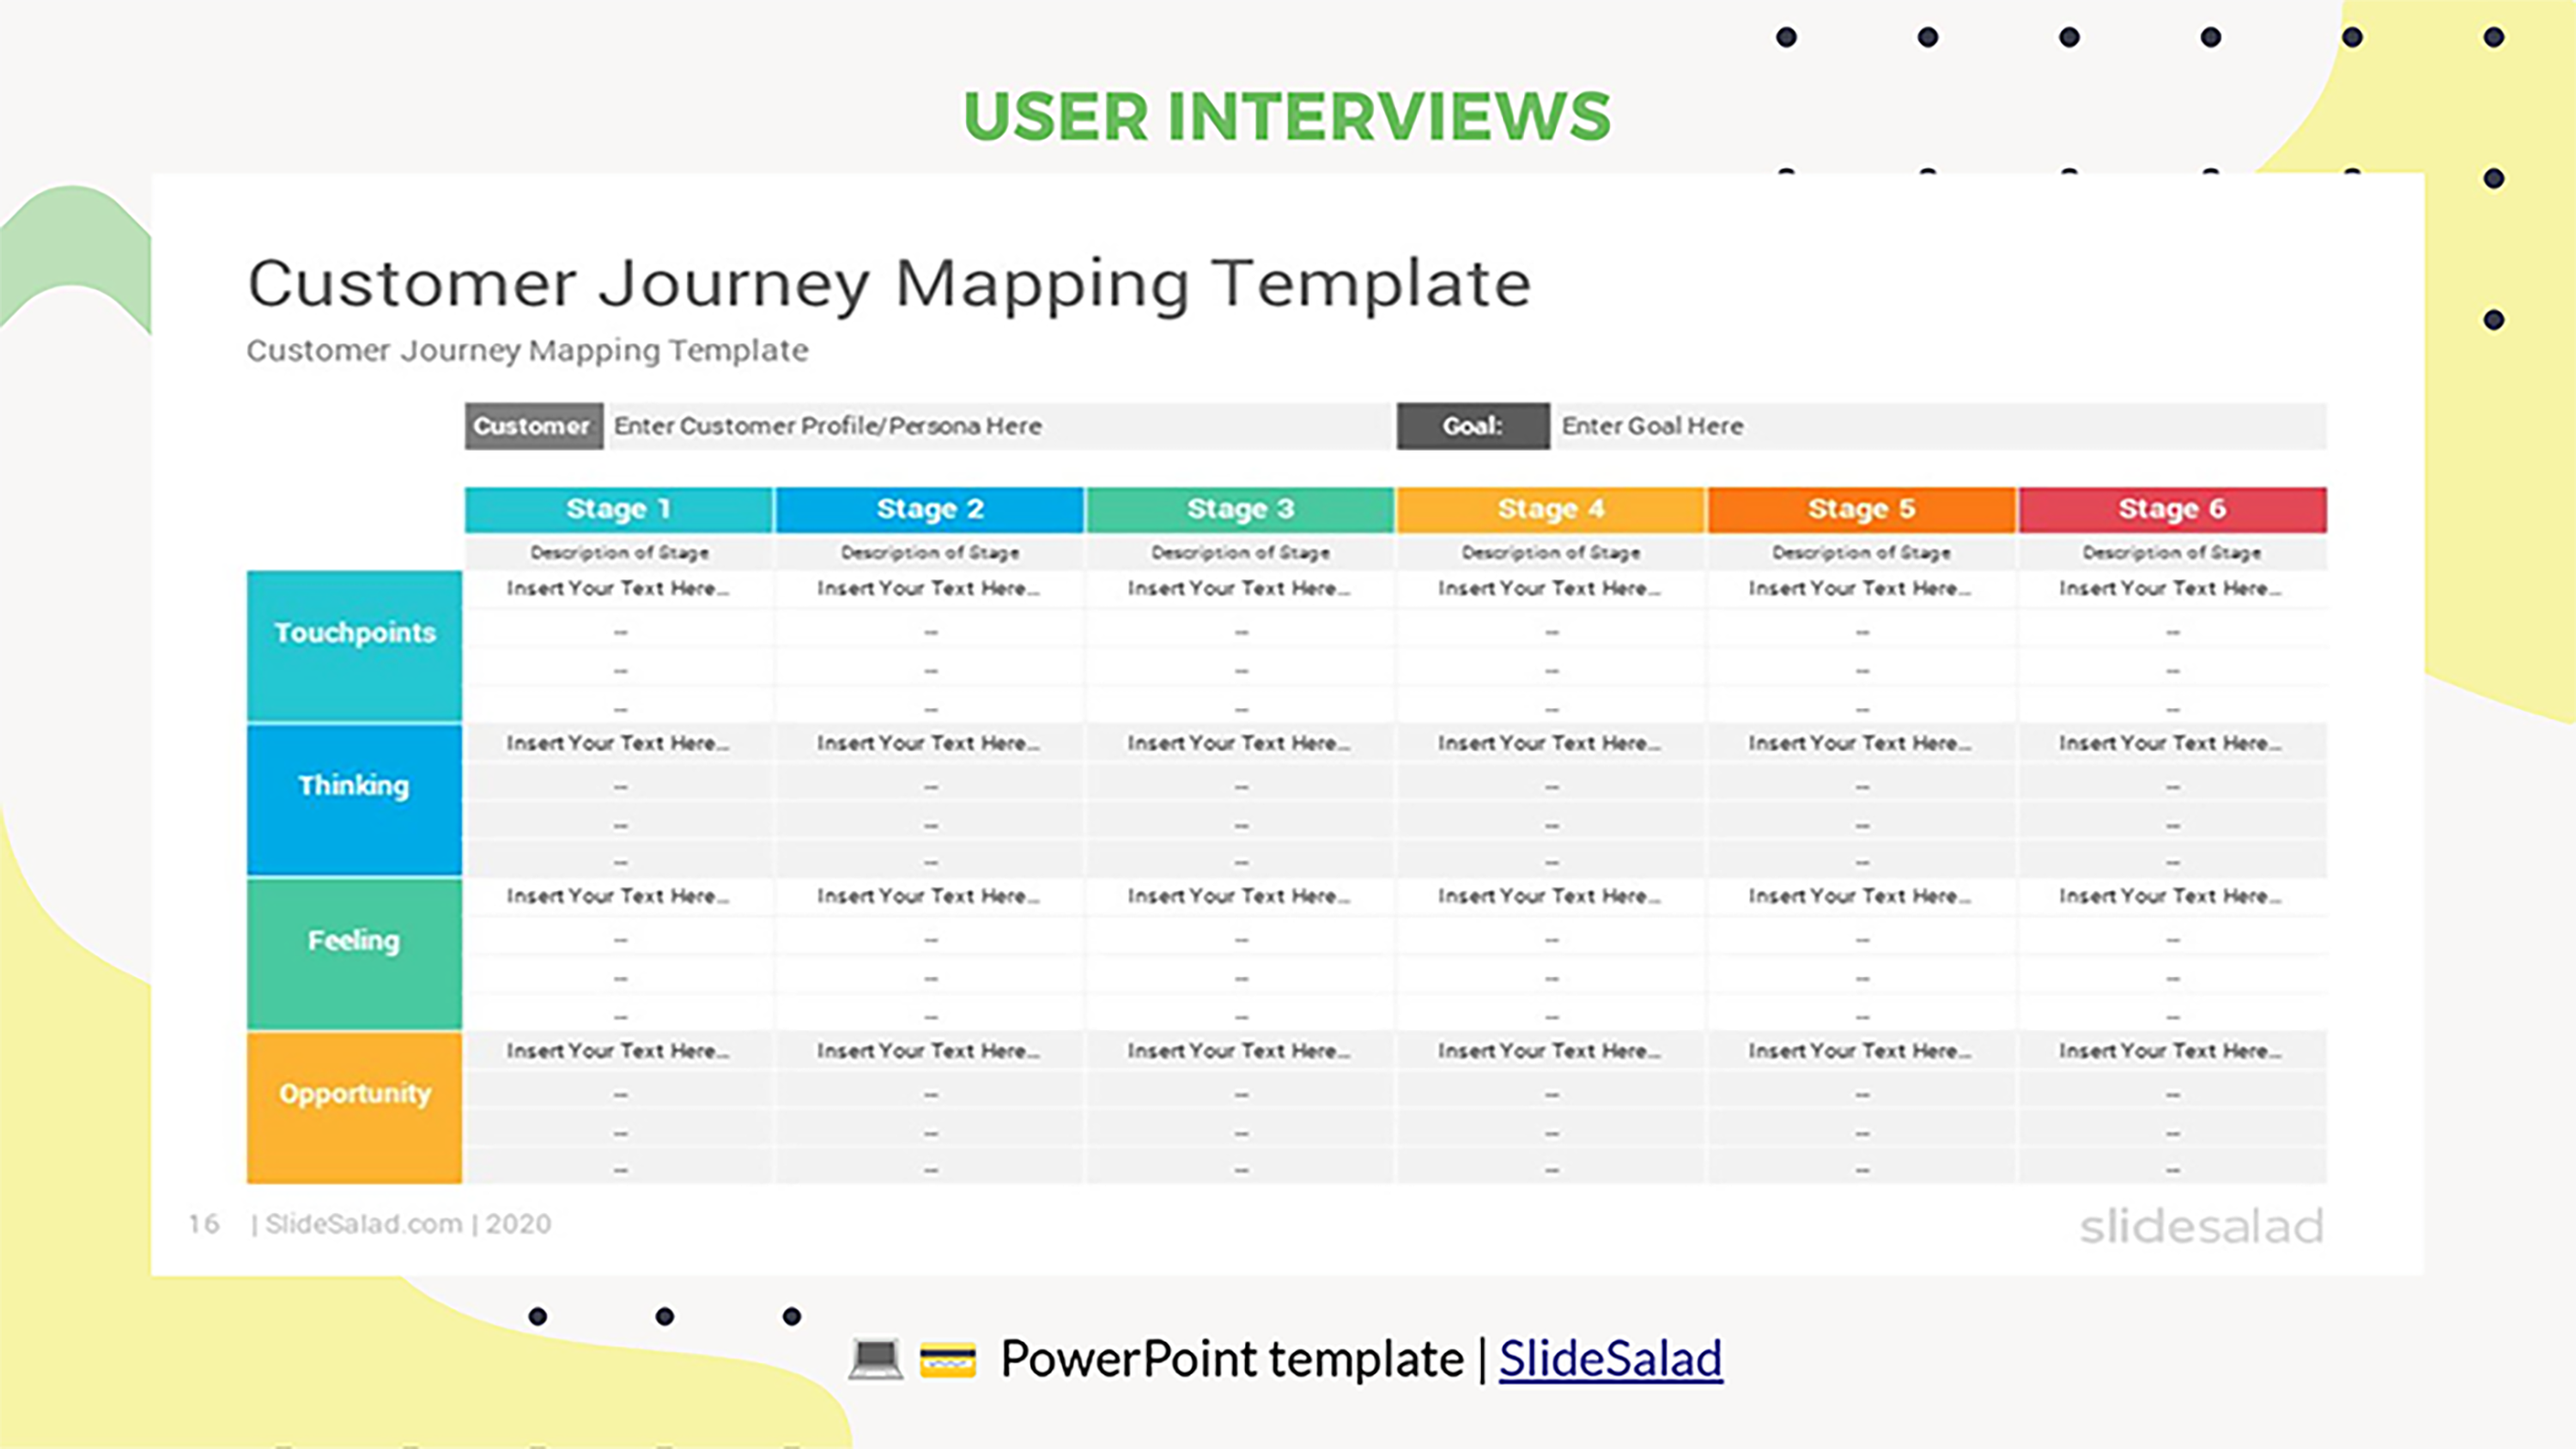Click the orange Stage 5 header
Screen dimensions: 2576x1449
[1861, 509]
